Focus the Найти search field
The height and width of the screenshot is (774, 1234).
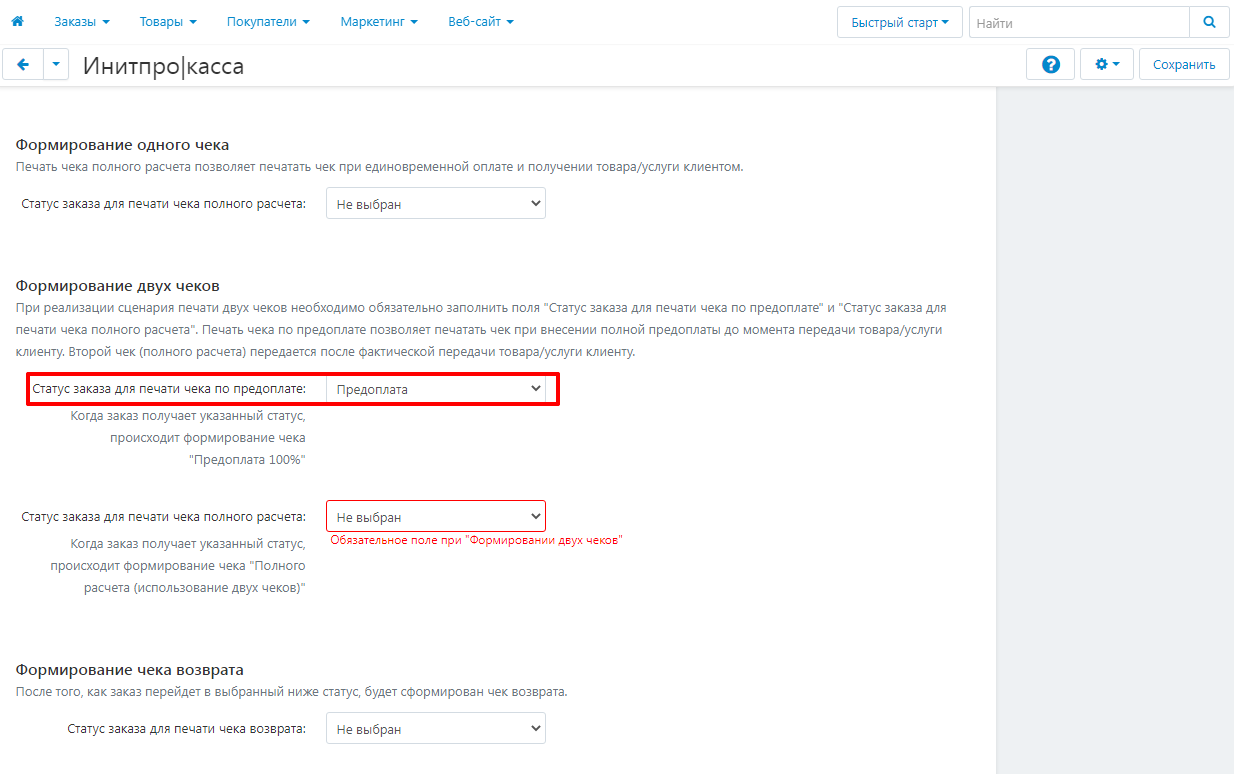(1079, 22)
